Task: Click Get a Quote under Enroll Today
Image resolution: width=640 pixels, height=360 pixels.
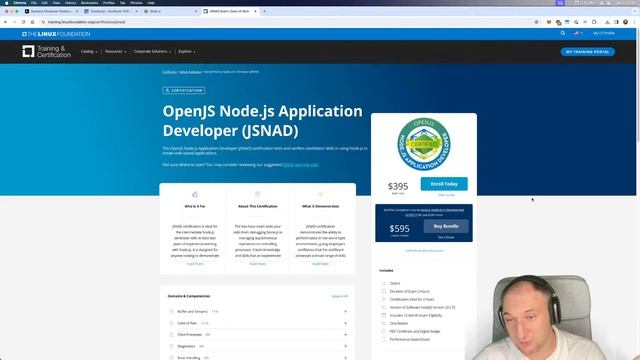Action: point(446,195)
